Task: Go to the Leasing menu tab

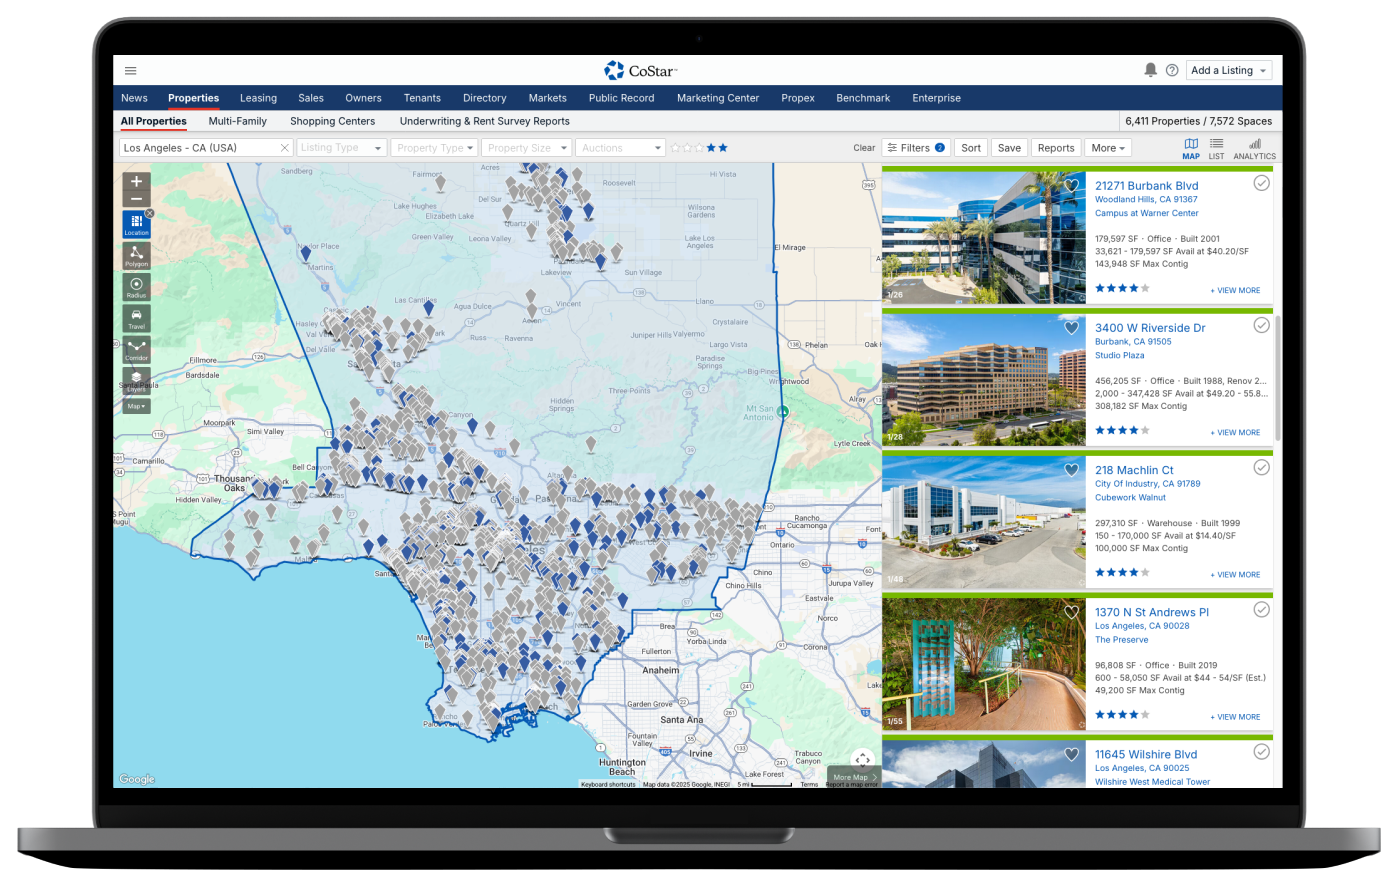Action: click(258, 98)
